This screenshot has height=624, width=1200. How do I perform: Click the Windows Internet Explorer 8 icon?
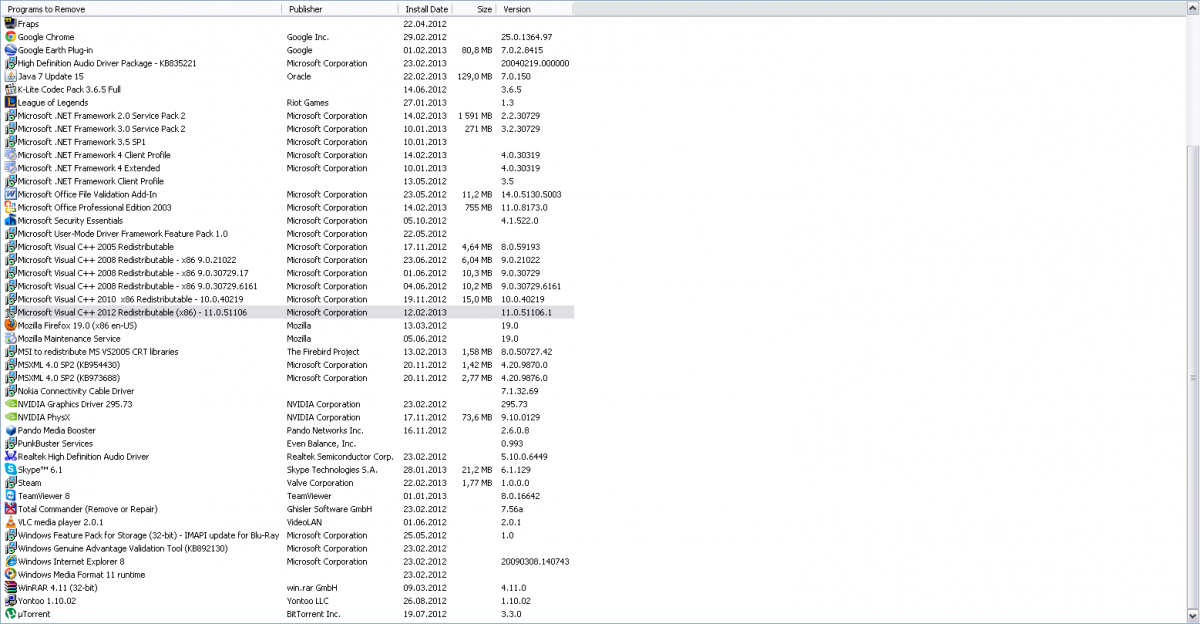click(x=10, y=561)
